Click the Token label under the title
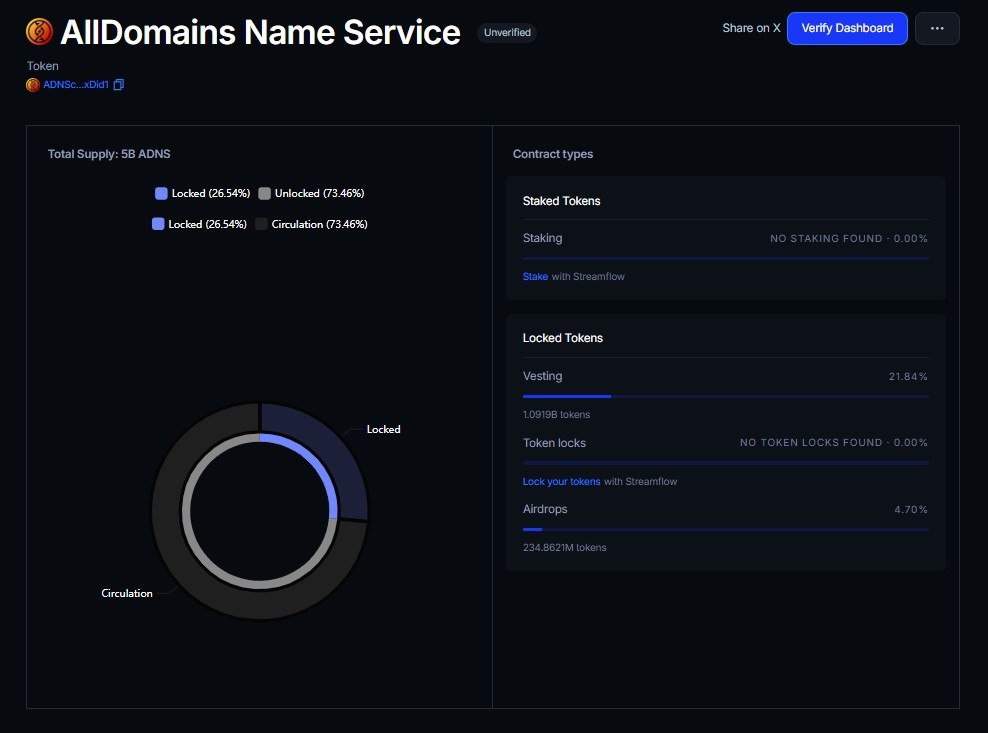 coord(43,66)
